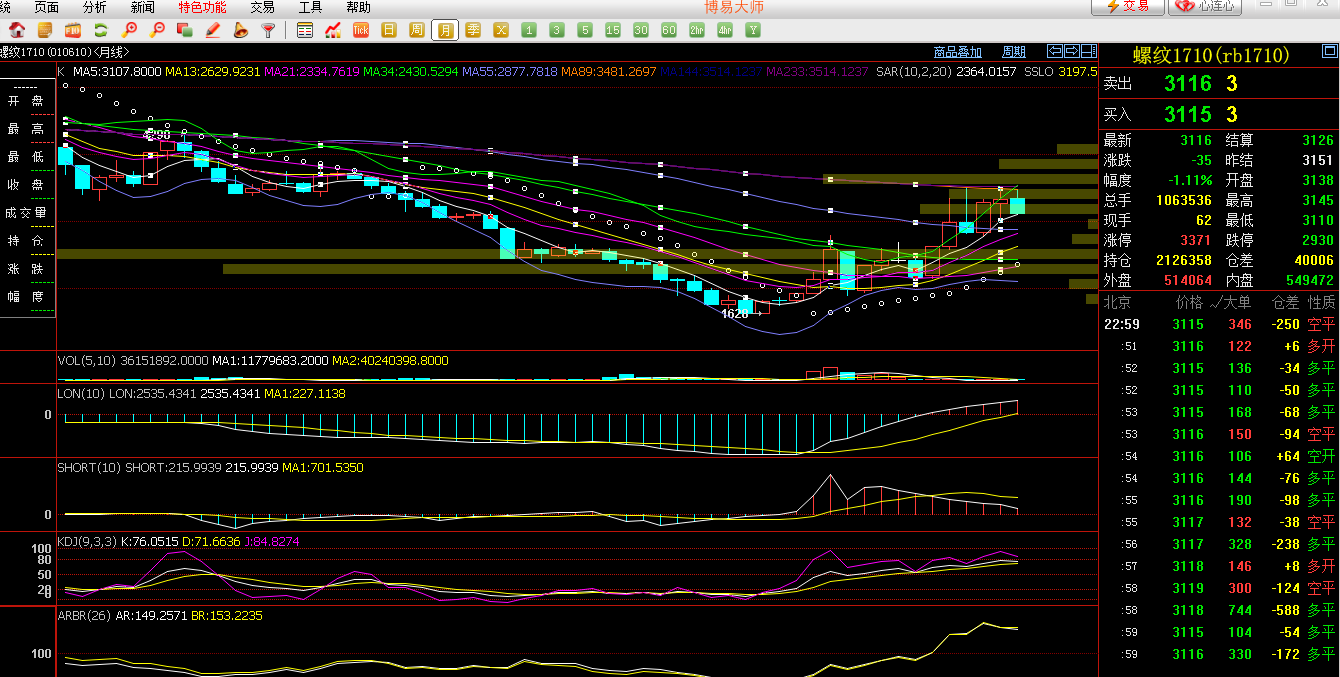This screenshot has height=677, width=1340.
Task: Open the time-sharing trend chart icon
Action: 333,30
